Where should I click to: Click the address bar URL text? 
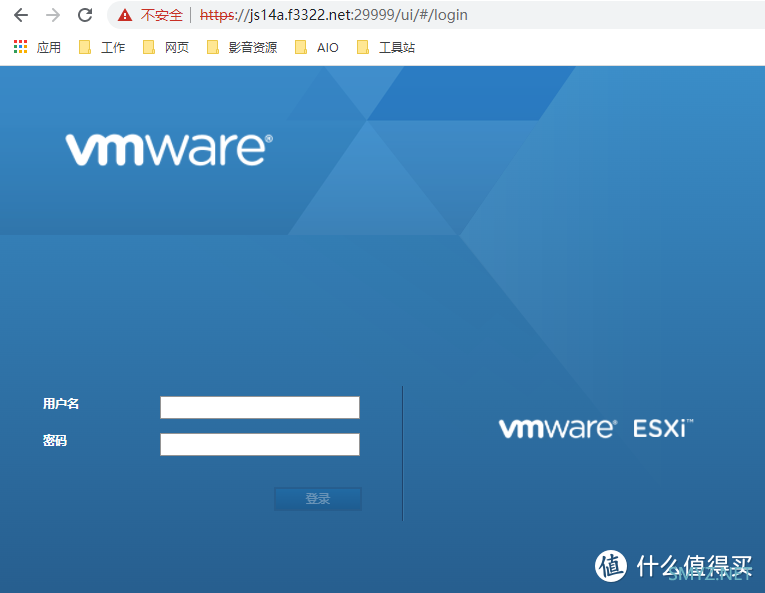334,15
